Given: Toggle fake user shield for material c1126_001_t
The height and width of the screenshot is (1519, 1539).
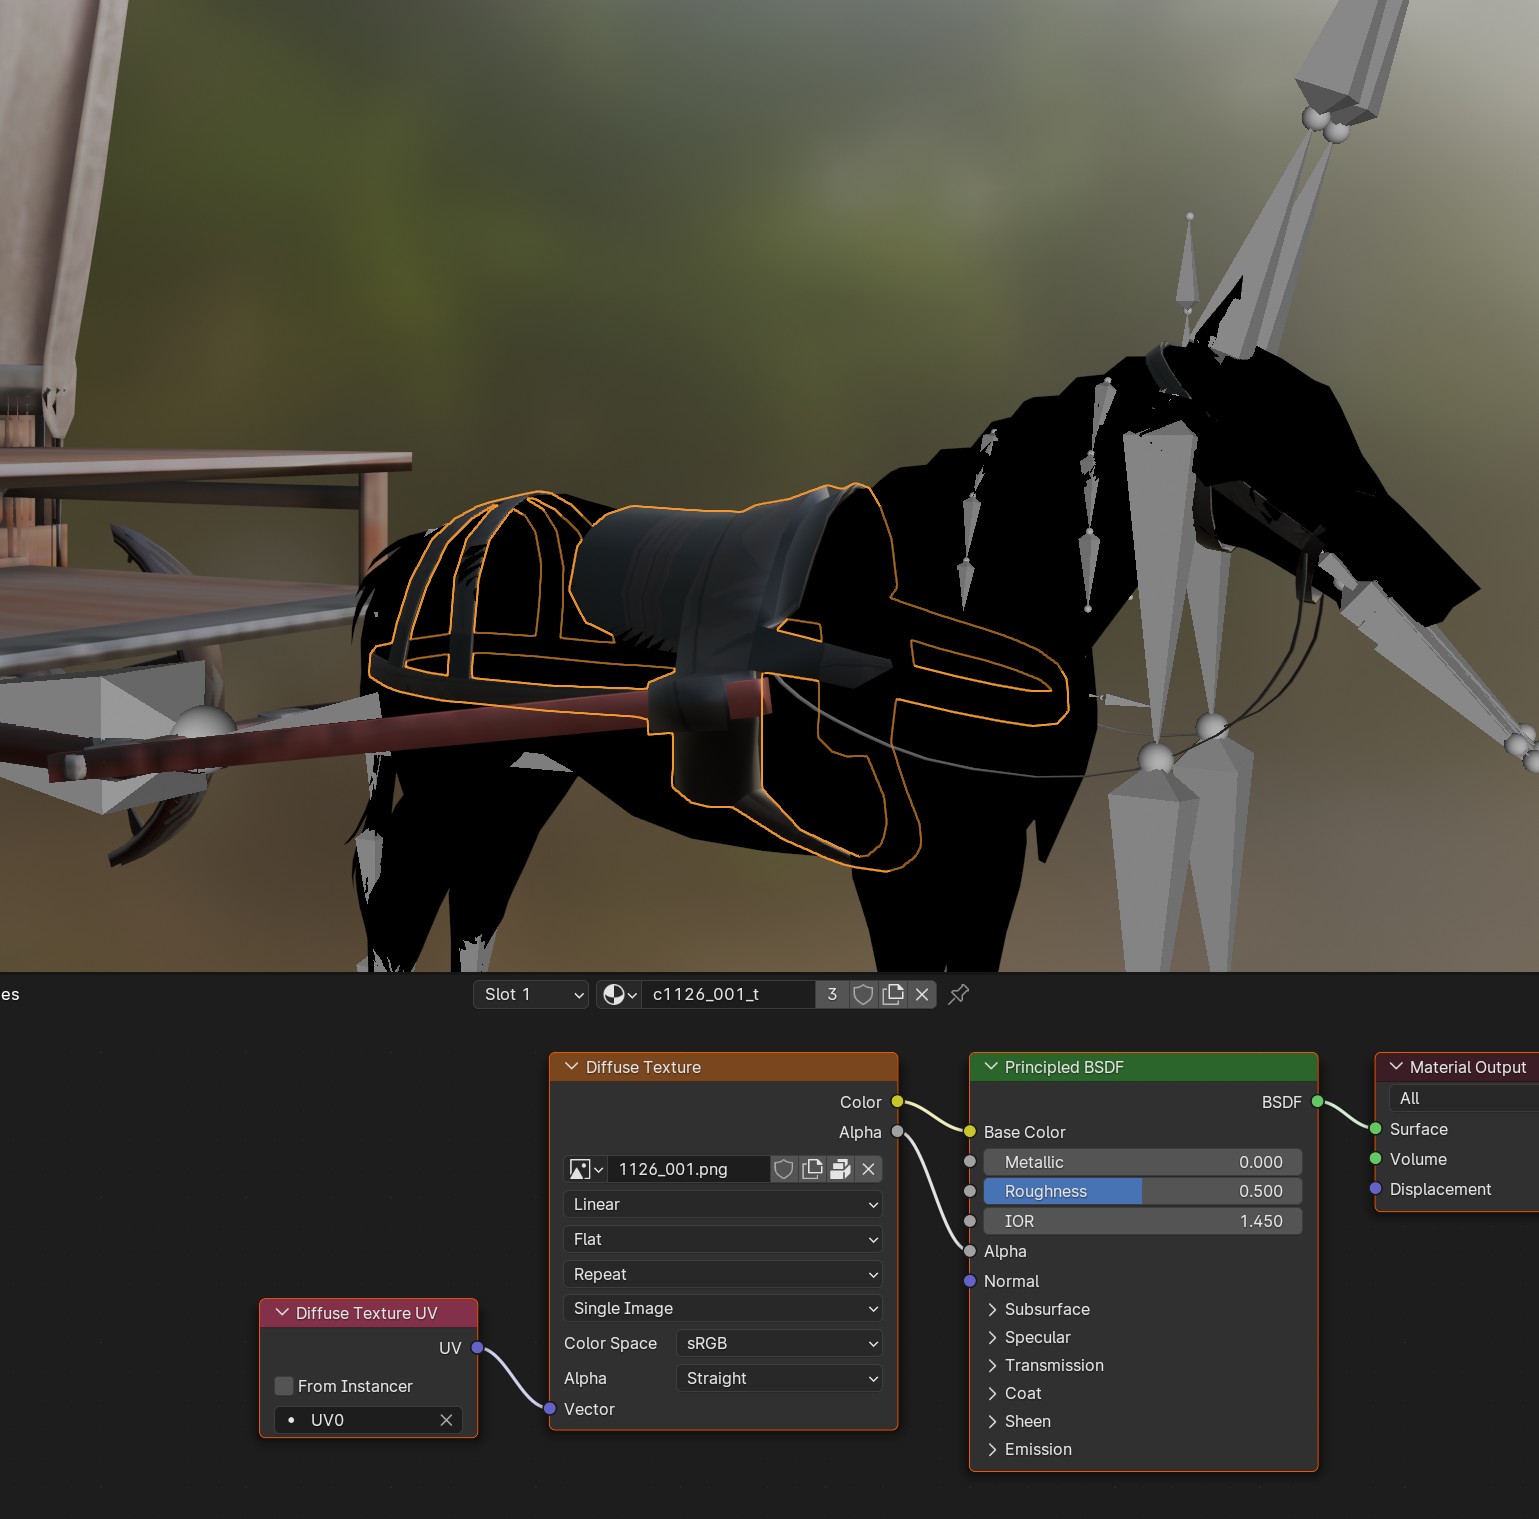Looking at the screenshot, I should click(x=863, y=994).
